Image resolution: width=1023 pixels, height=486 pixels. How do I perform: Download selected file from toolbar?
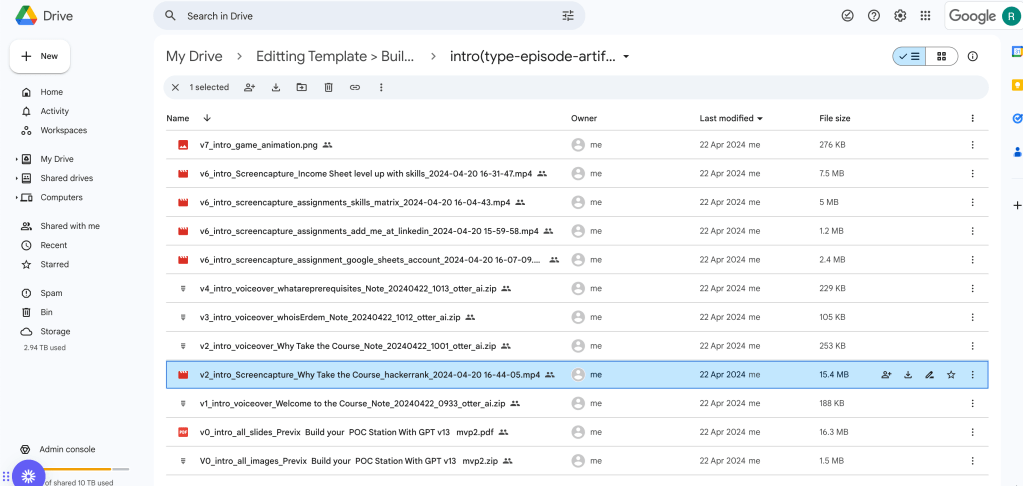[275, 87]
